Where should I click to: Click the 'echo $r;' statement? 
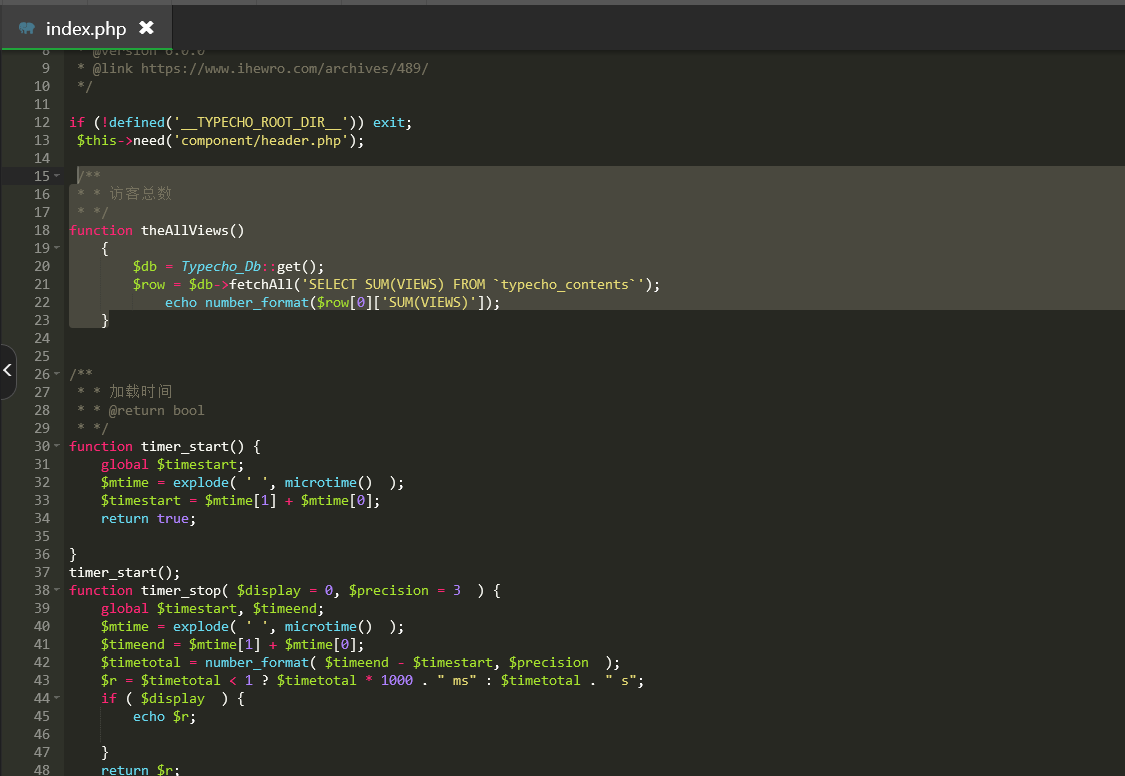164,716
